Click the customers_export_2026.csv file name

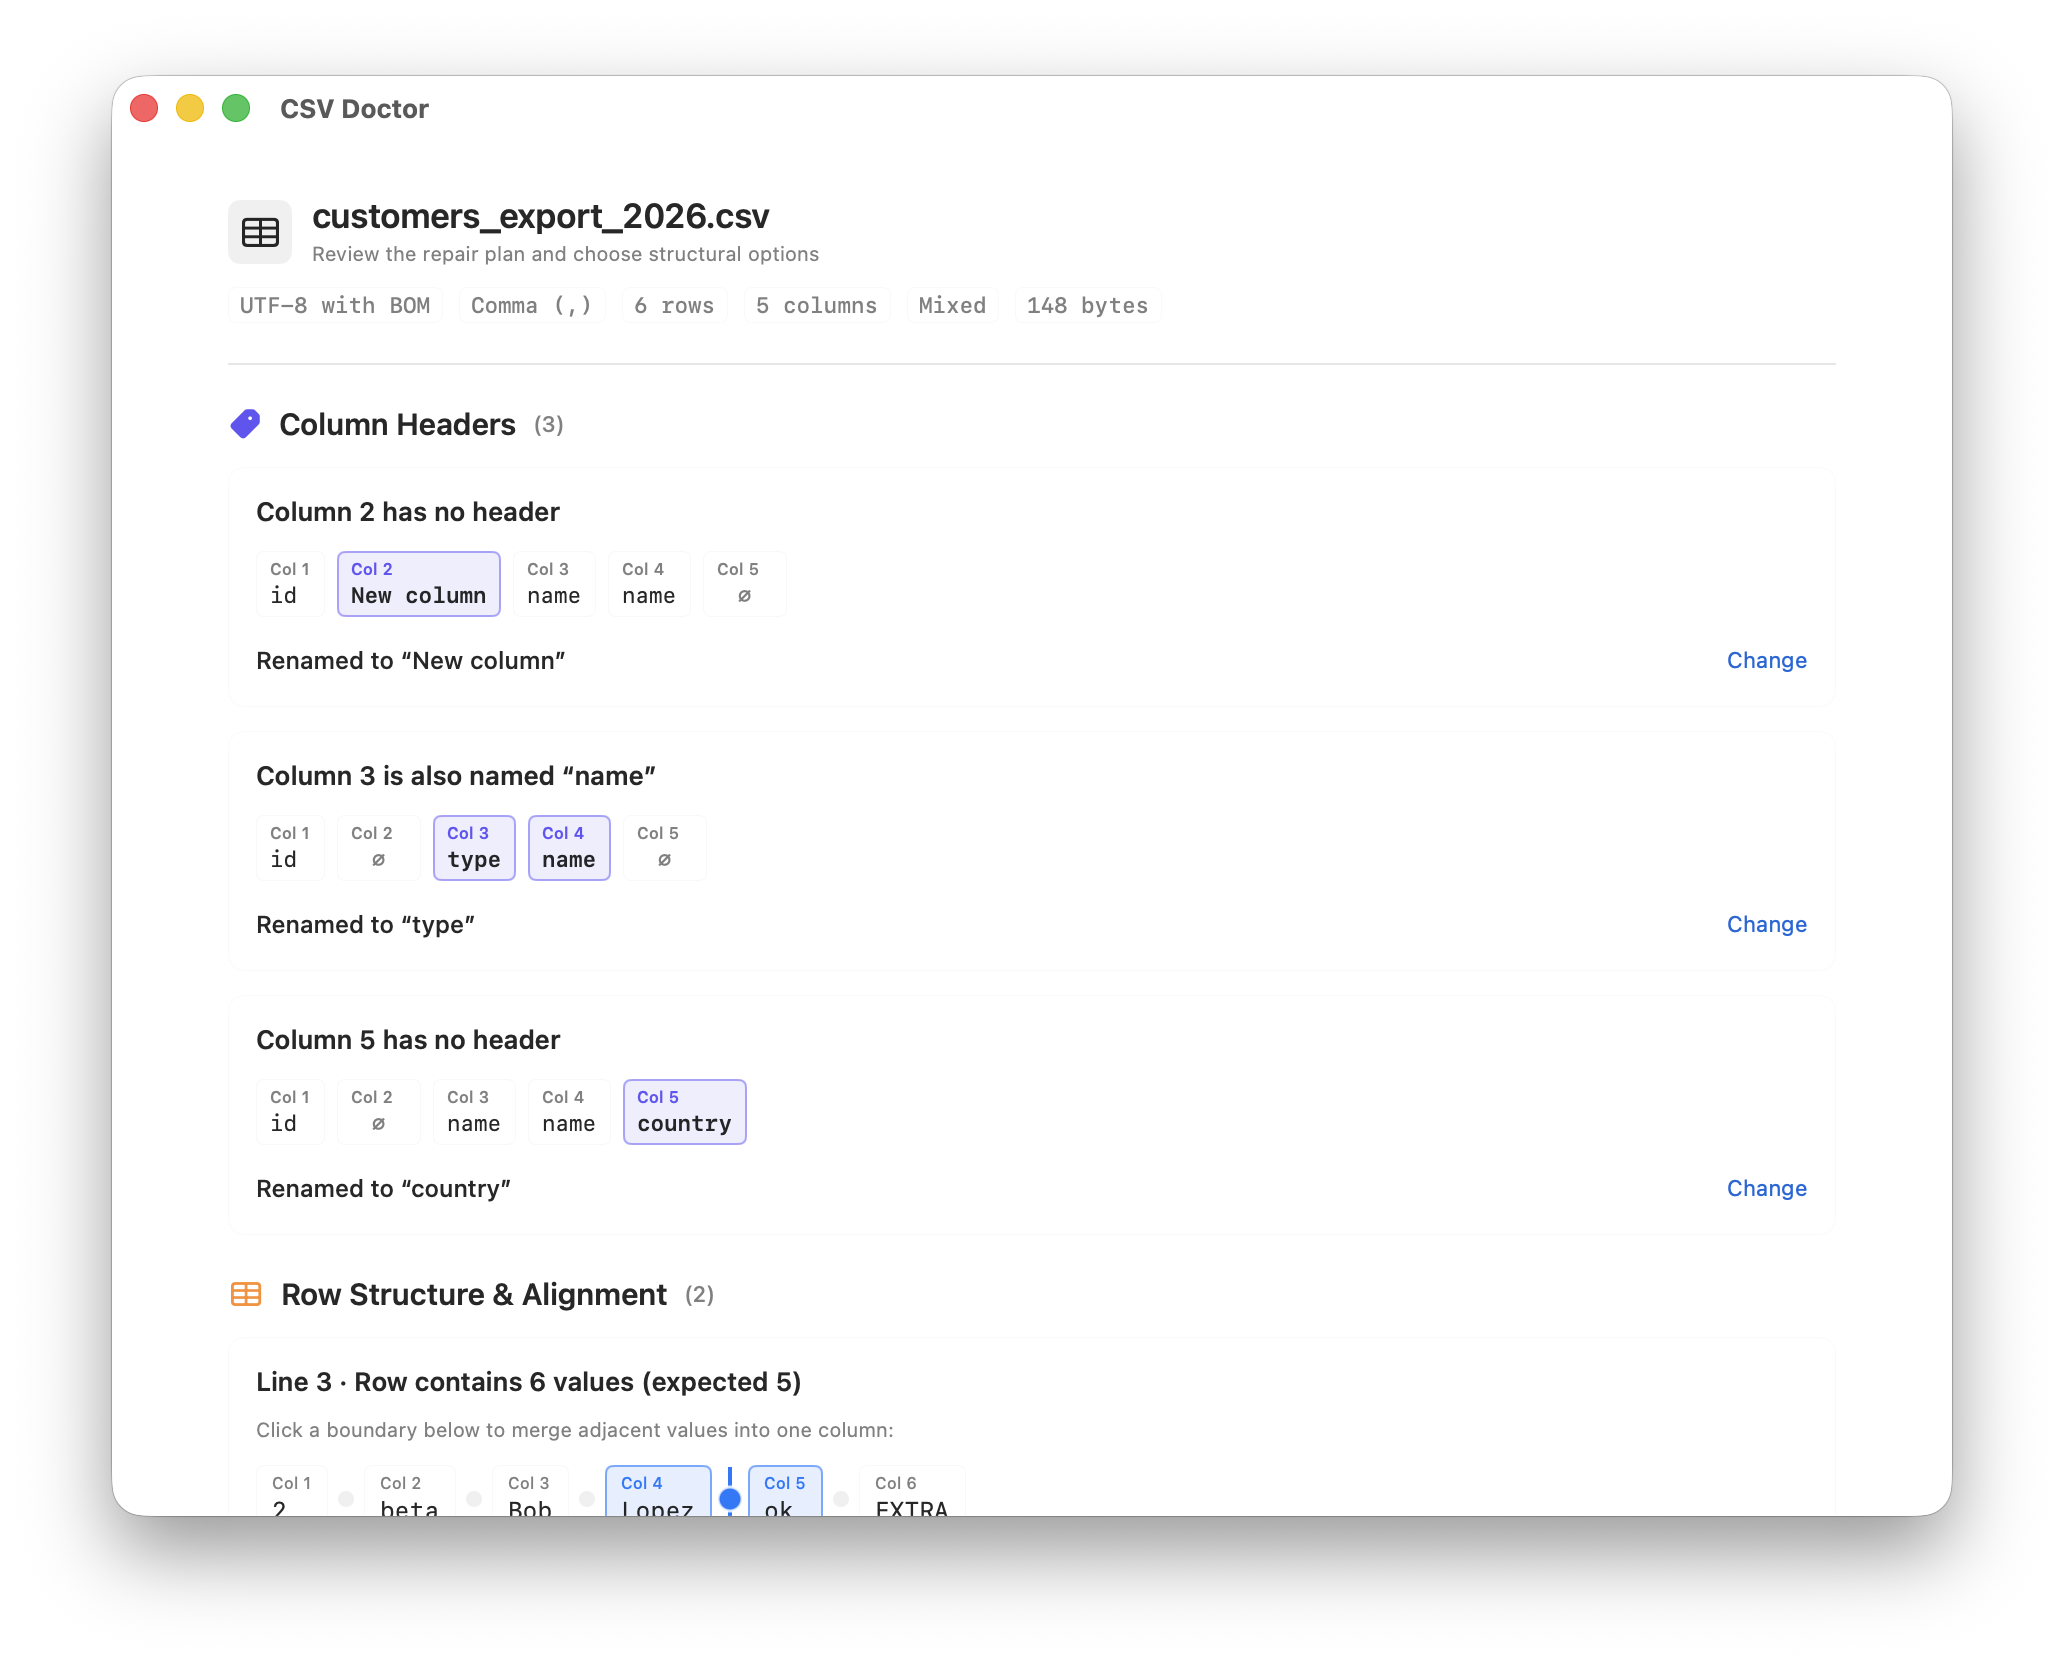click(x=541, y=216)
